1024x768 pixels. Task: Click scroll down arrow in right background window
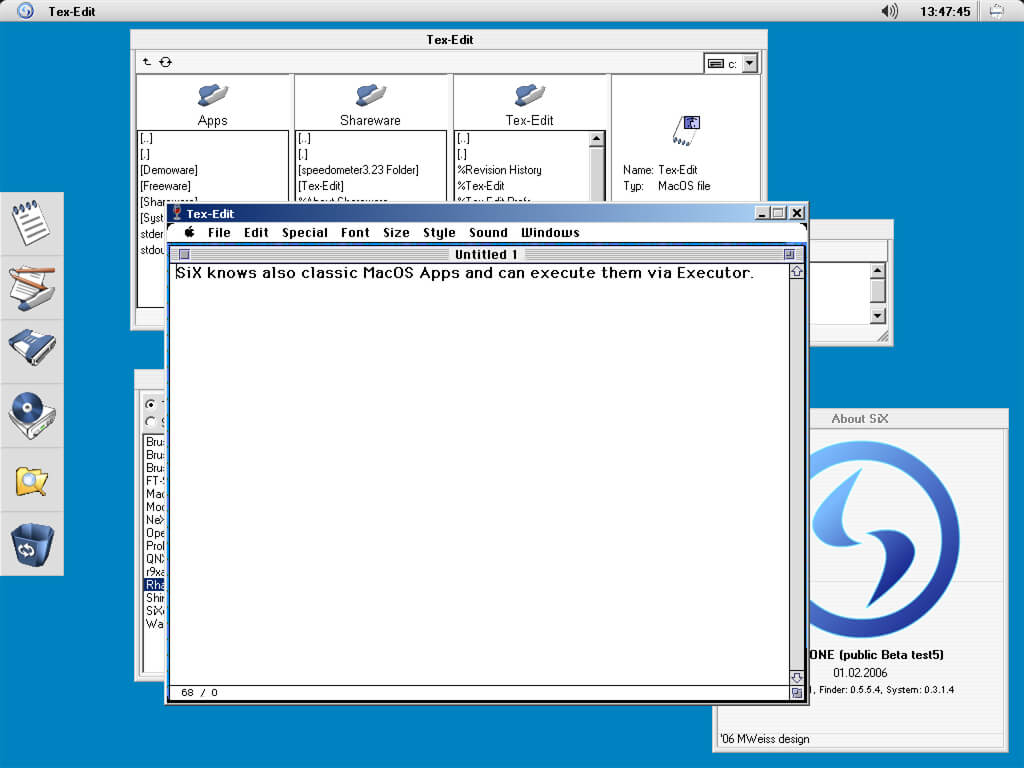click(878, 316)
